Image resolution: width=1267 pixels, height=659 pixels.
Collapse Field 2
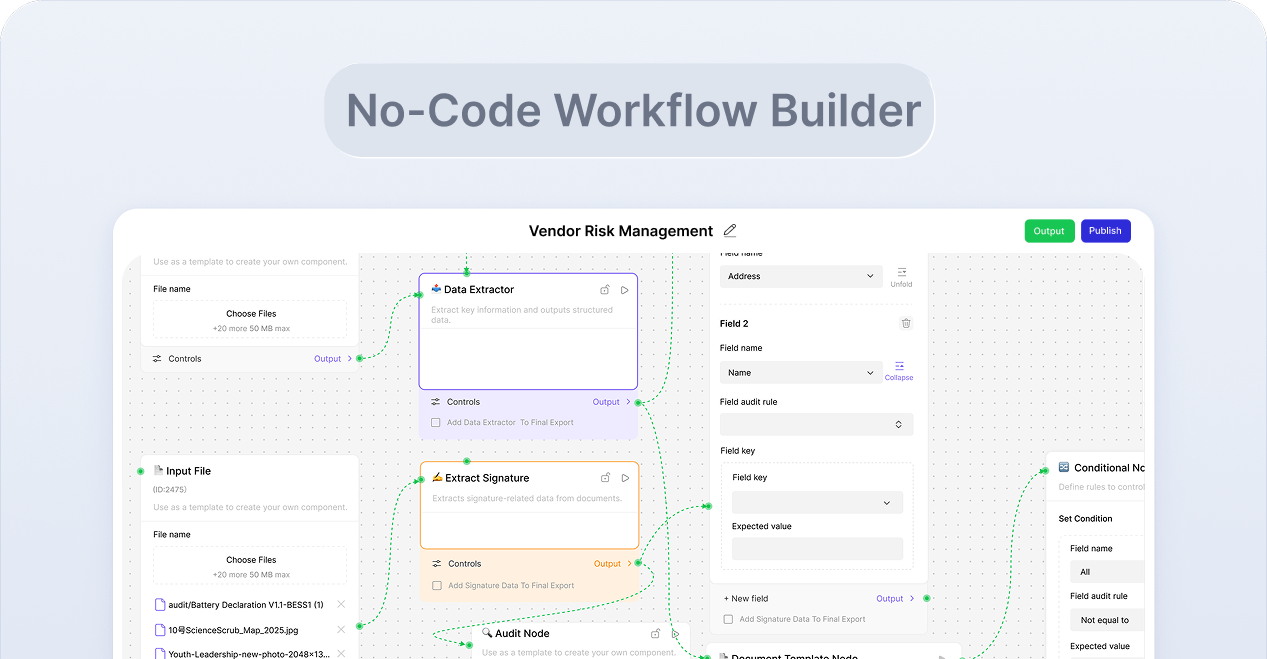click(899, 371)
